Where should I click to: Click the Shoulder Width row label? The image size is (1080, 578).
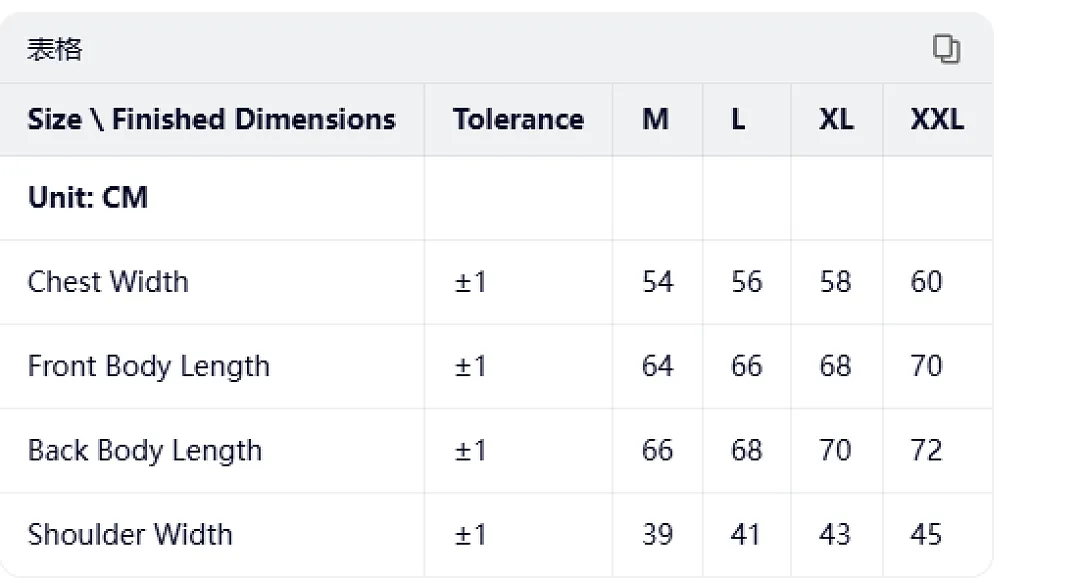130,535
